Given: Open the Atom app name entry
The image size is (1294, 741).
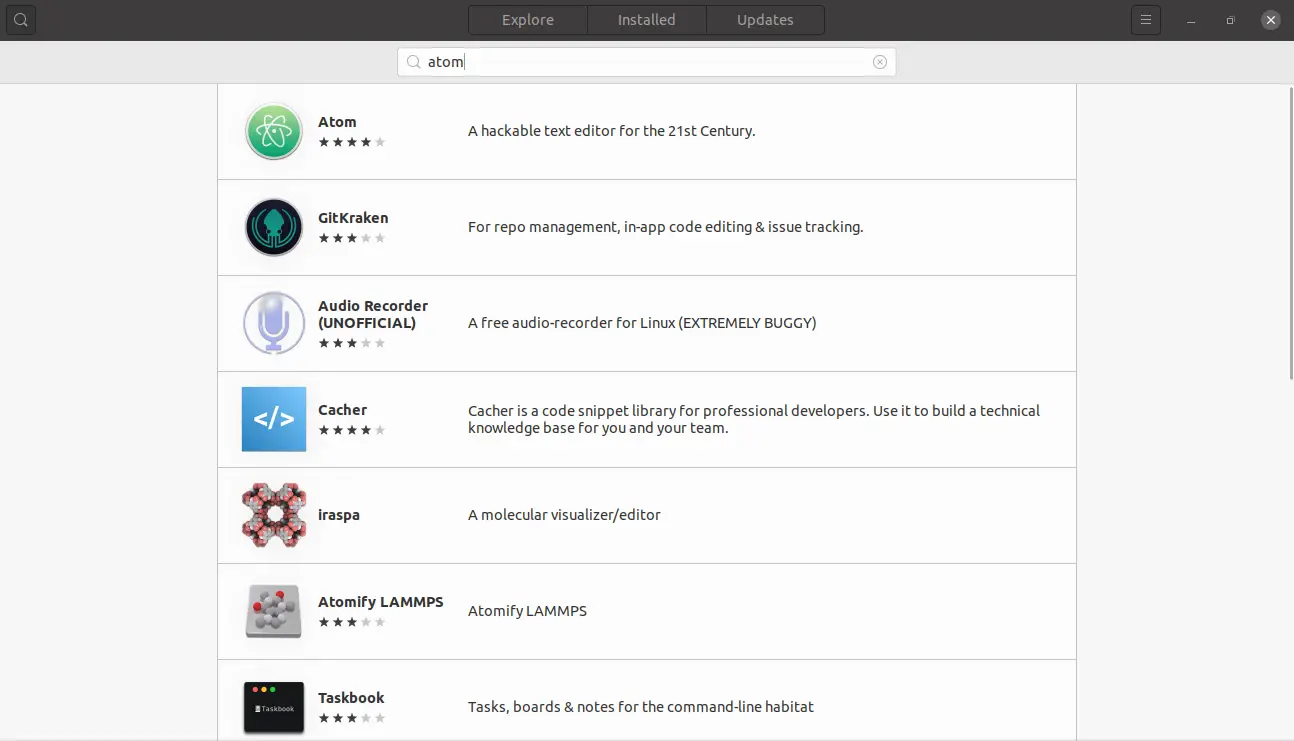Looking at the screenshot, I should 337,122.
